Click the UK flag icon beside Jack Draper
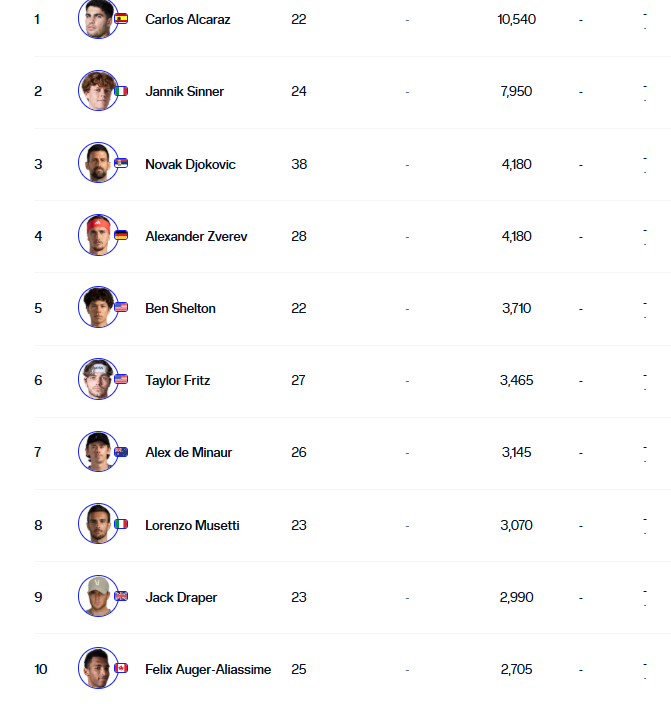This screenshot has height=704, width=671. point(121,596)
